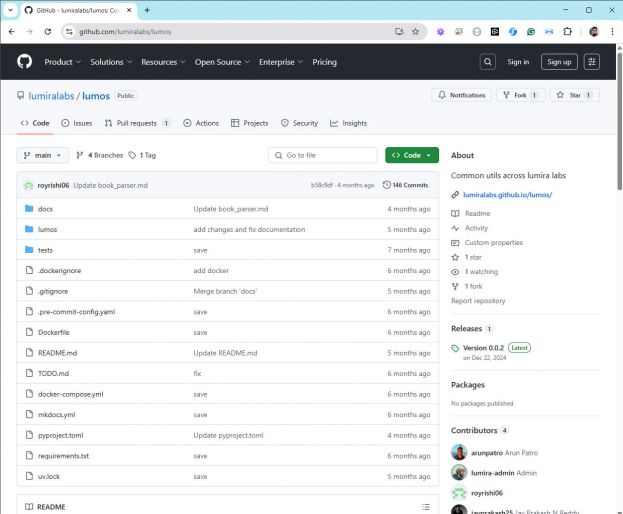Image resolution: width=623 pixels, height=514 pixels.
Task: Click arunpatro contributor avatar
Action: tap(459, 452)
